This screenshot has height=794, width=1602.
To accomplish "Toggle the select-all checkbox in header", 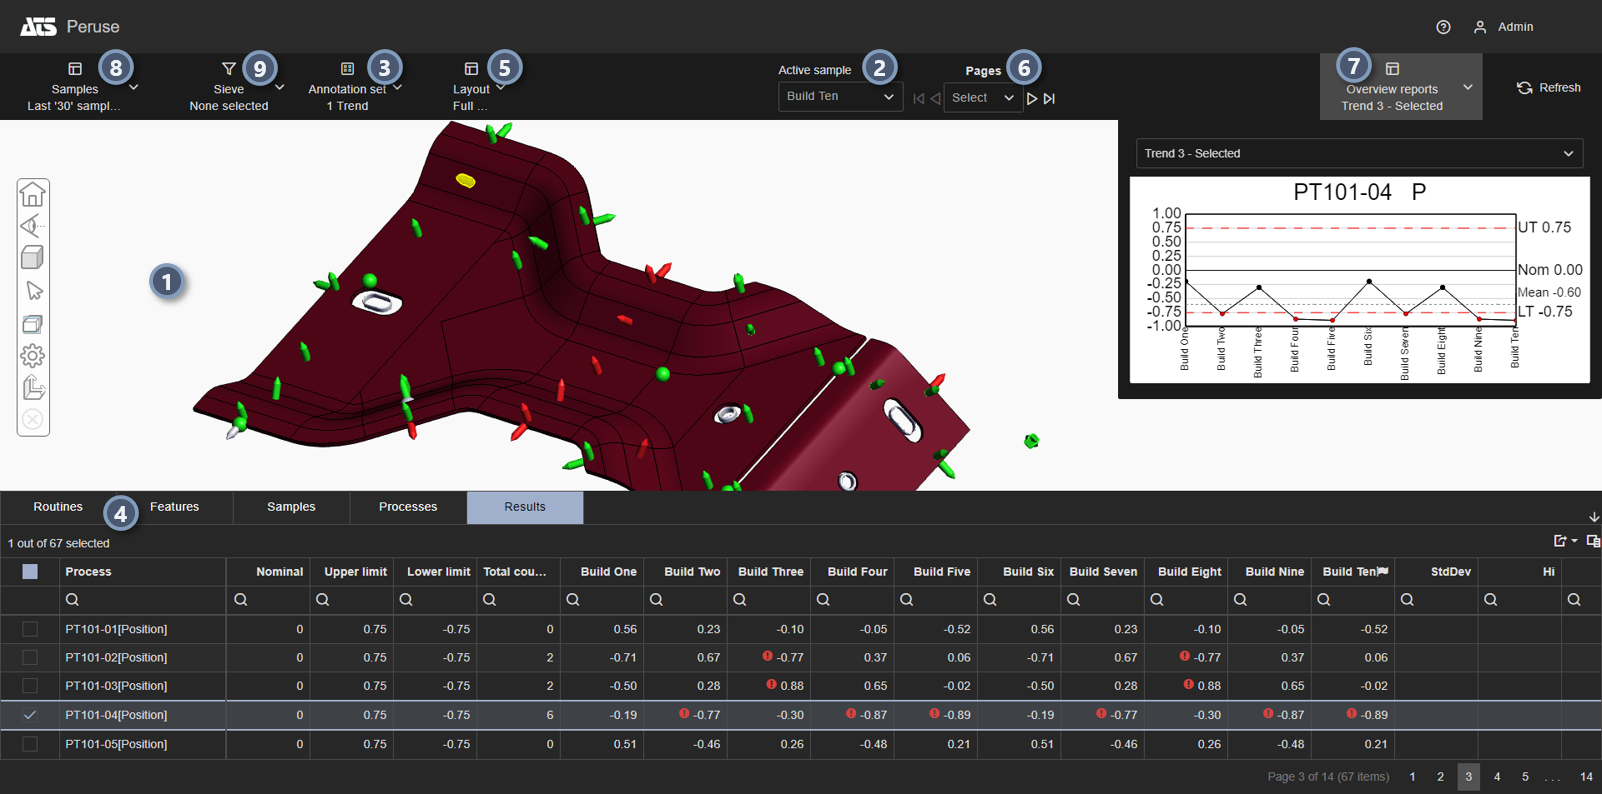I will (x=30, y=572).
